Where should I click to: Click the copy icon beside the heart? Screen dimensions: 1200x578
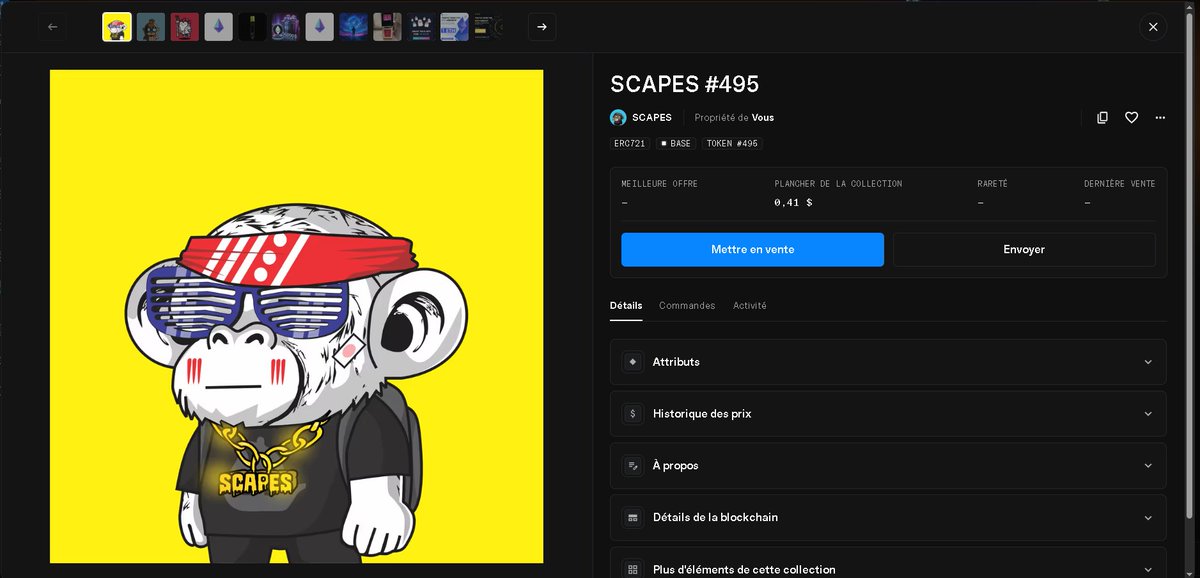(x=1102, y=117)
